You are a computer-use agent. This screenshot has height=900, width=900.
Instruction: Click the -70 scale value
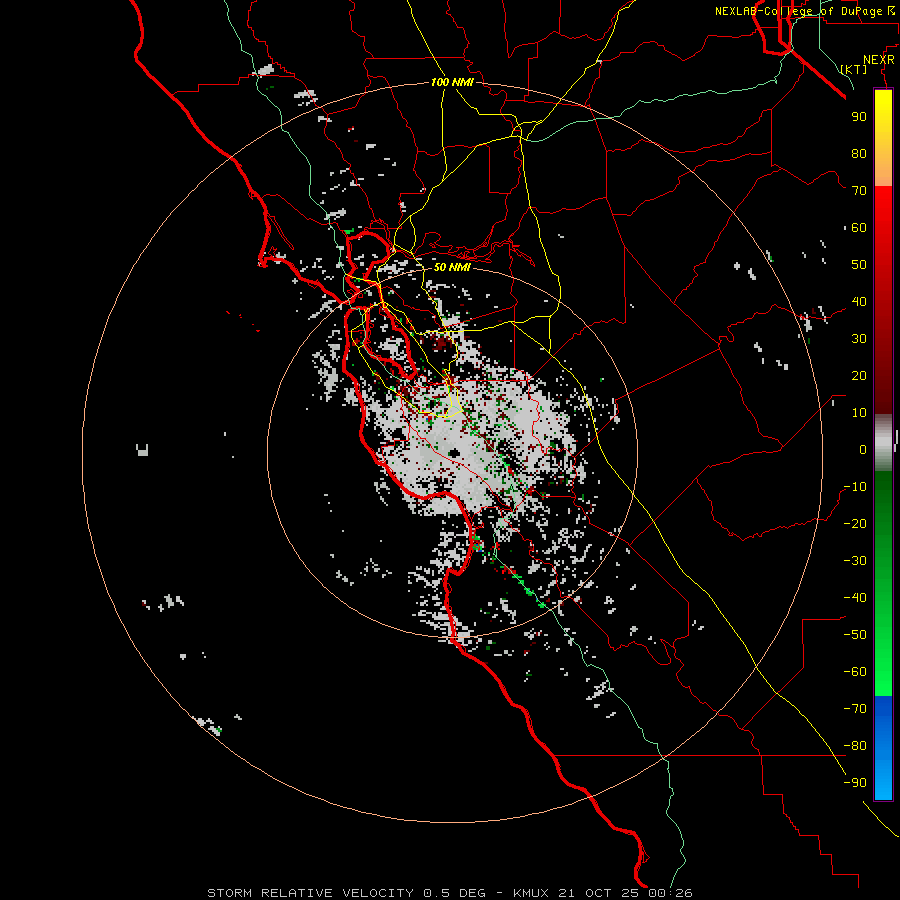coord(855,709)
